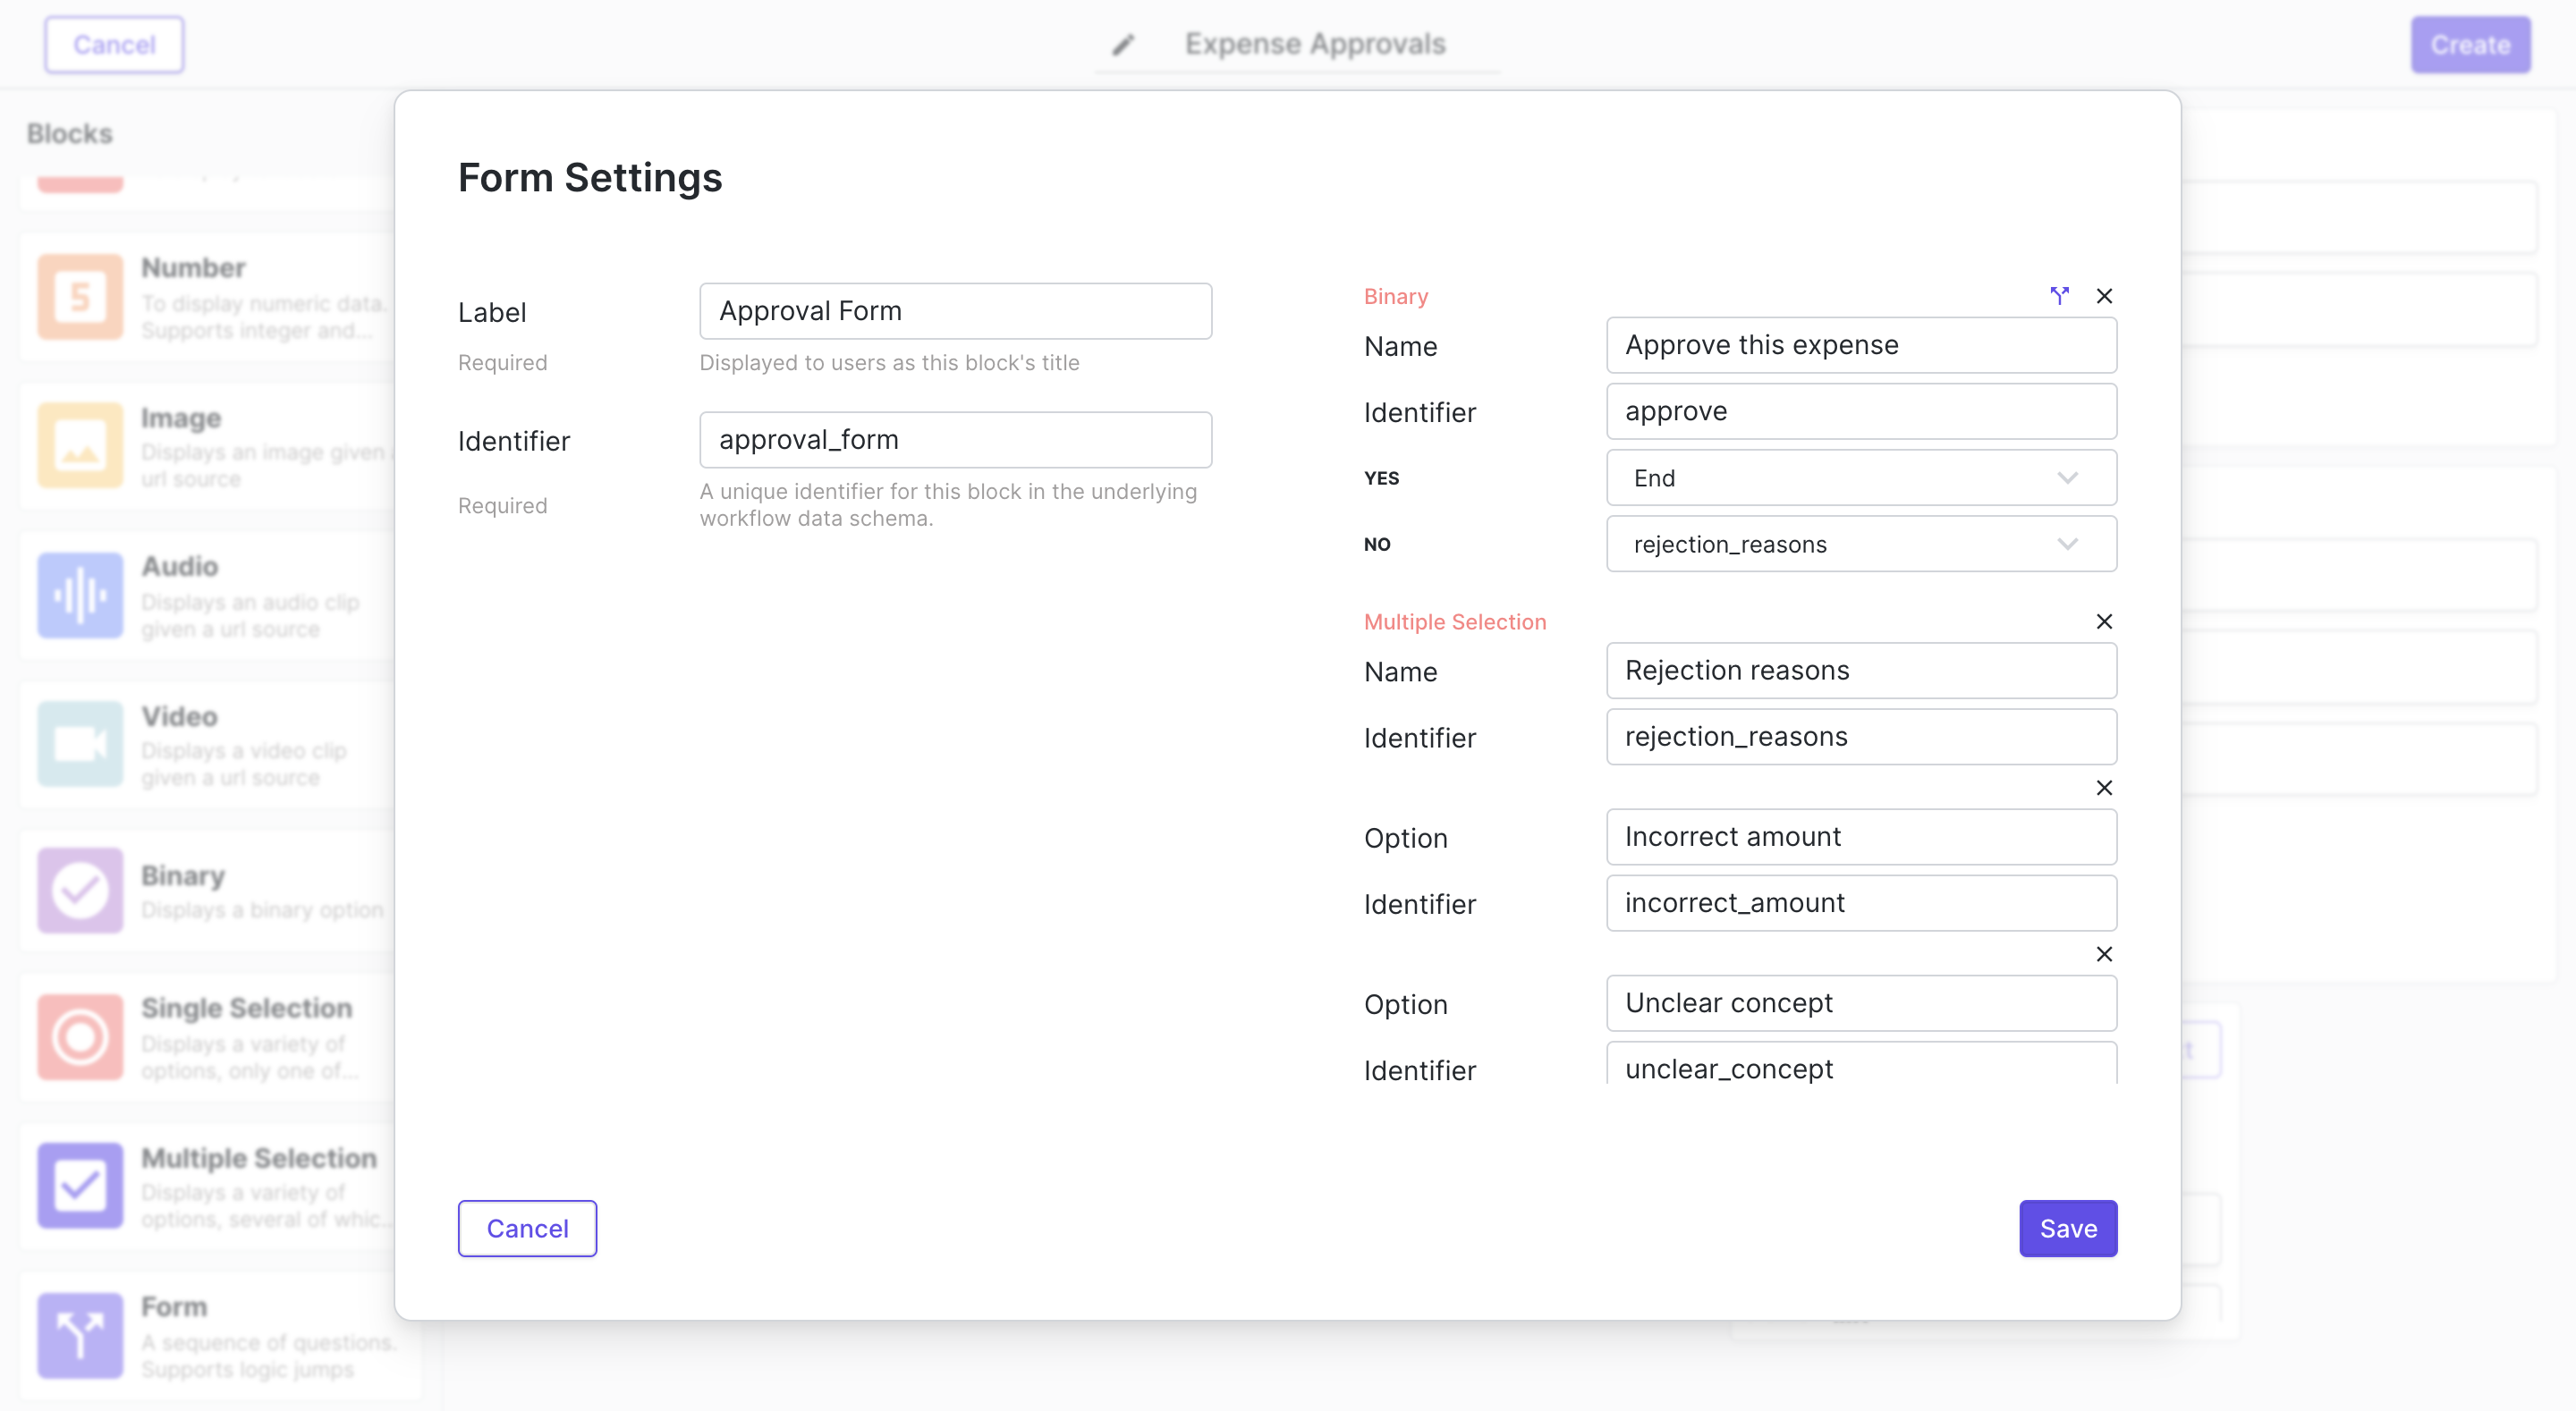Click the Create button in the page header
Image resolution: width=2576 pixels, height=1411 pixels.
tap(2470, 45)
